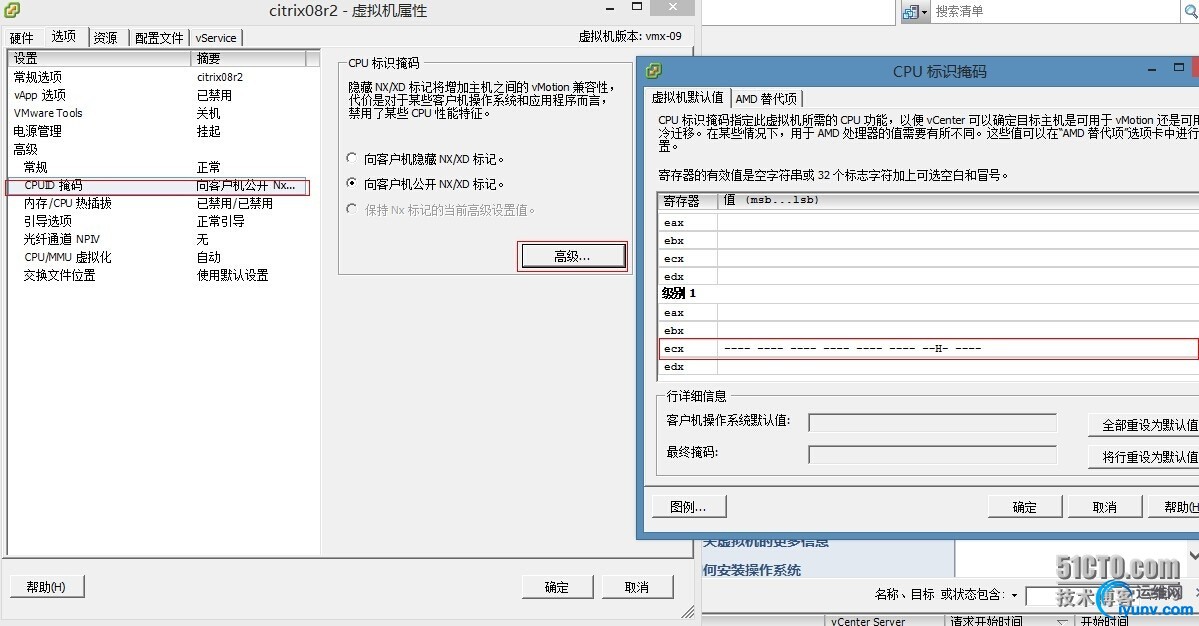
Task: Select the 电源管理 settings row
Action: click(162, 131)
